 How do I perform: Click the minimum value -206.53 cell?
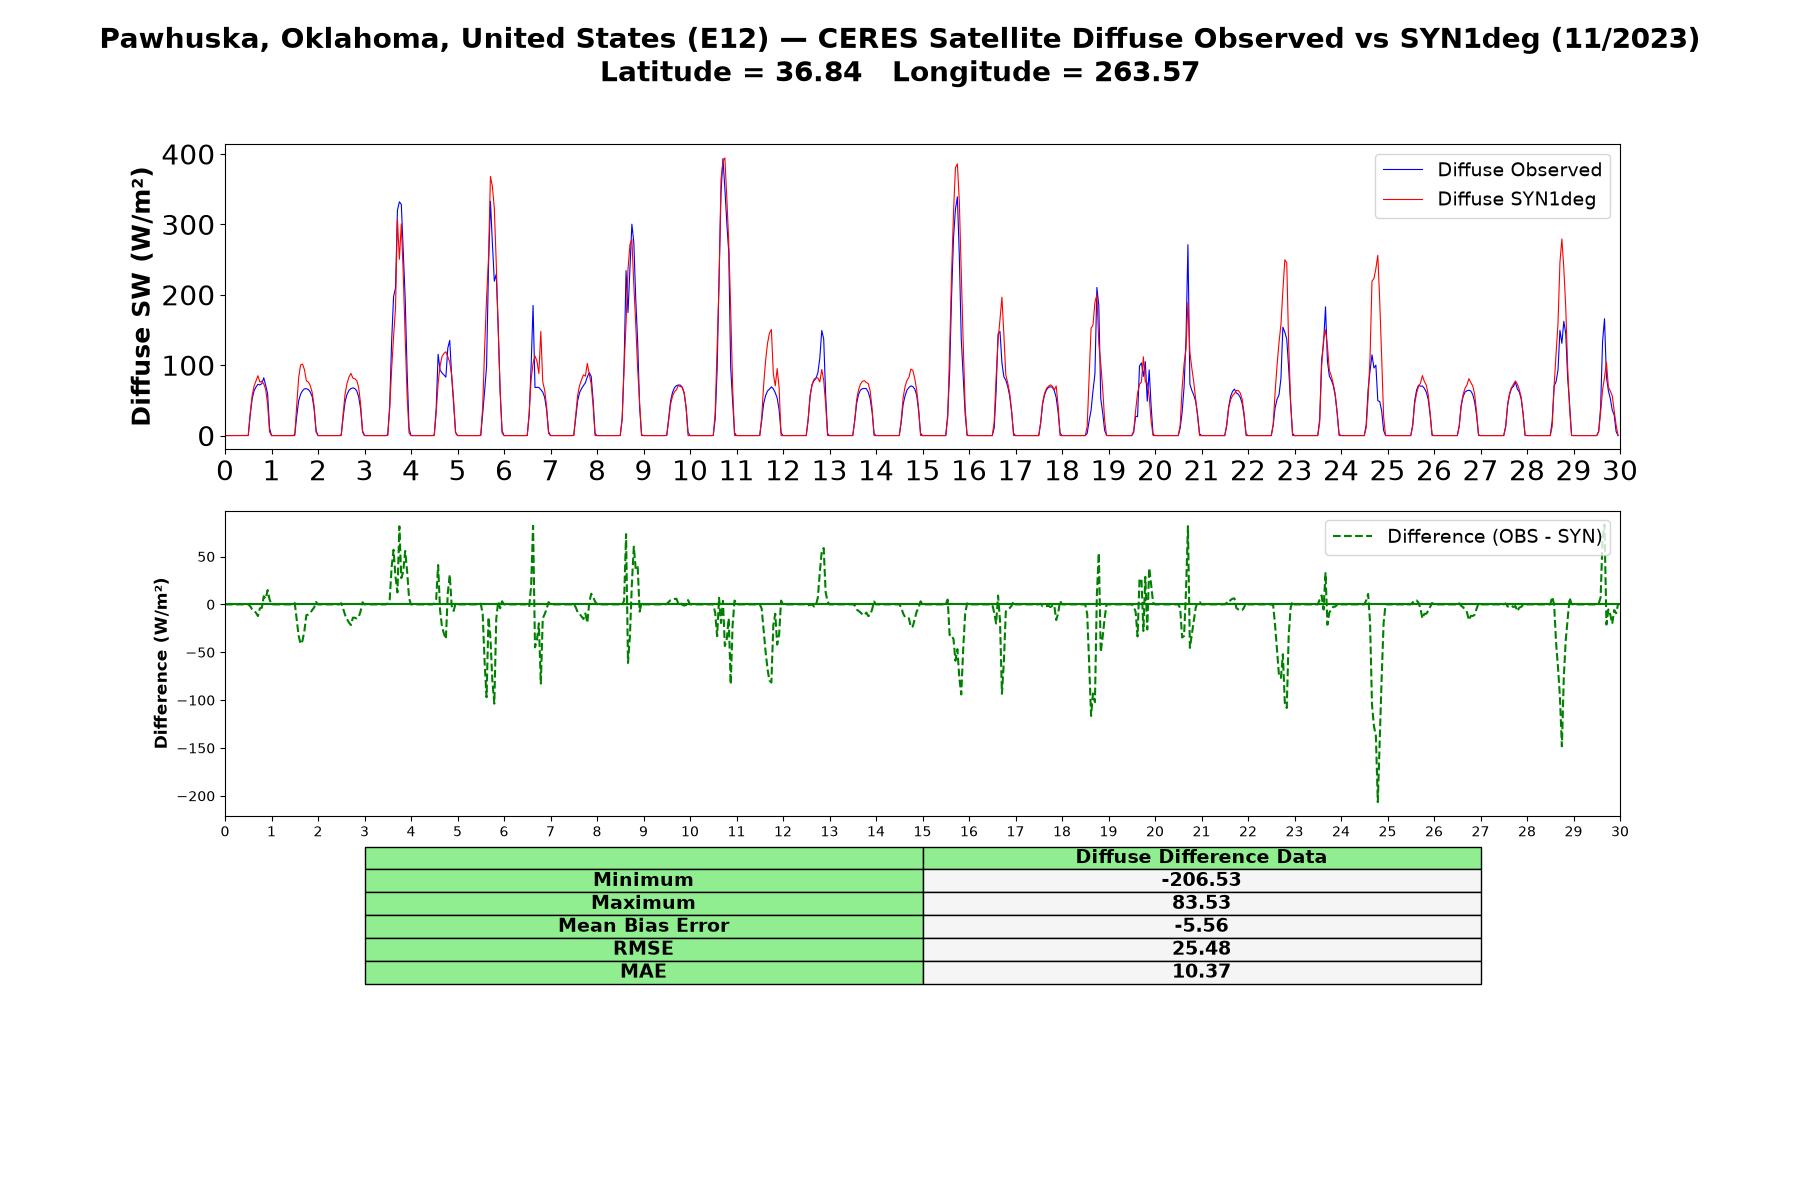point(1201,880)
